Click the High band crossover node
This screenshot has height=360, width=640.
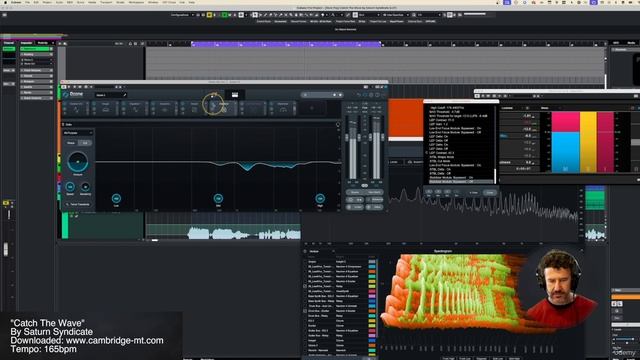point(320,198)
